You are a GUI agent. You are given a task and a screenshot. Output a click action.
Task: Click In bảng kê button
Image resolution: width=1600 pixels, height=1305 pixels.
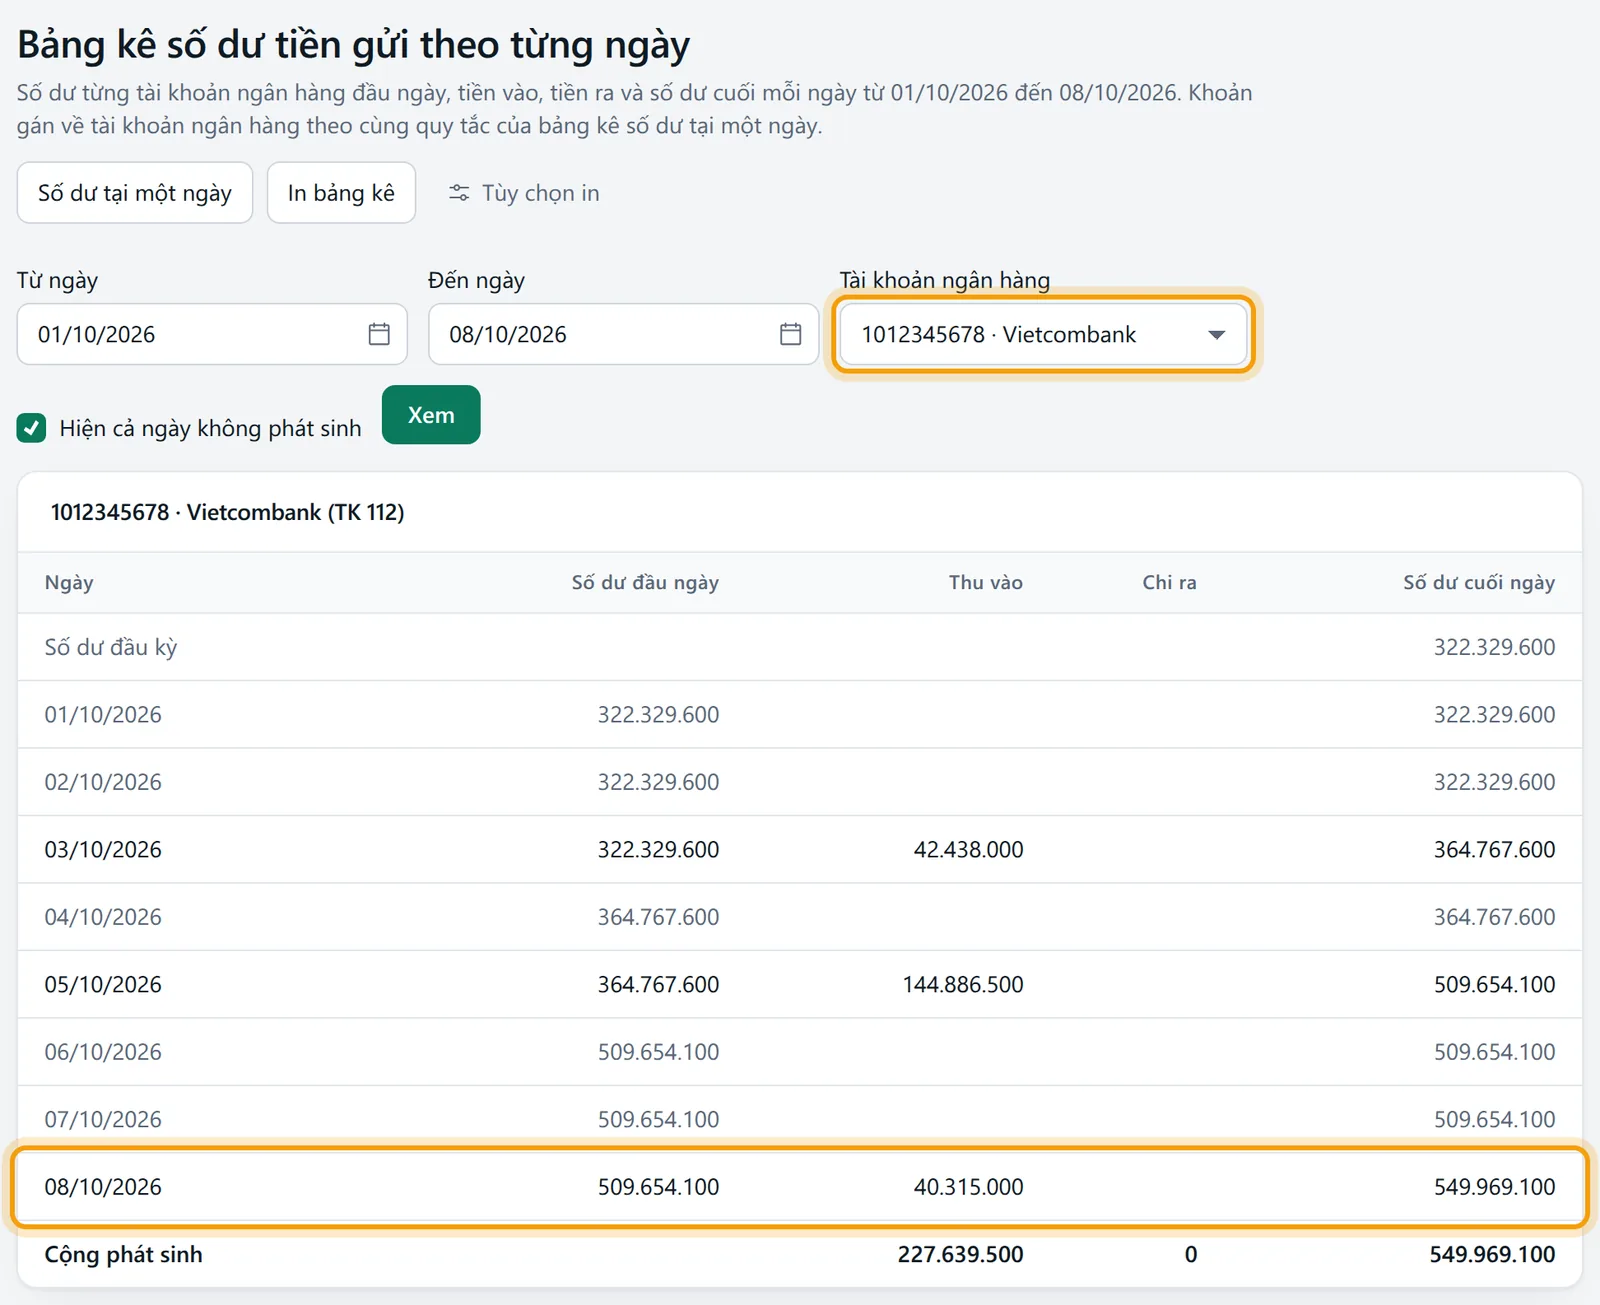click(341, 193)
